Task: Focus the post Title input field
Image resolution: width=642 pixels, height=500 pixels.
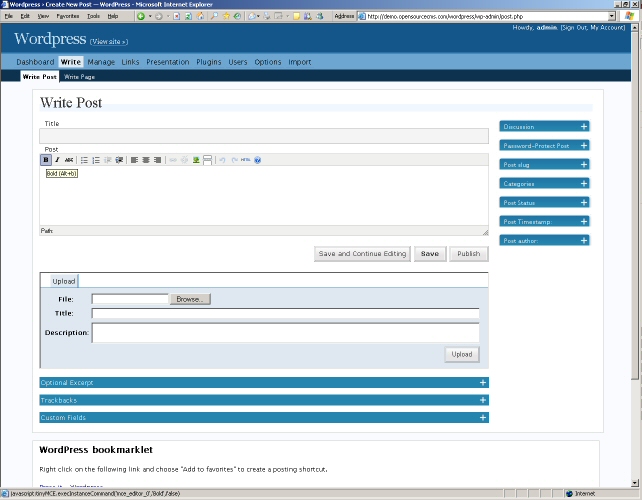Action: tap(264, 136)
